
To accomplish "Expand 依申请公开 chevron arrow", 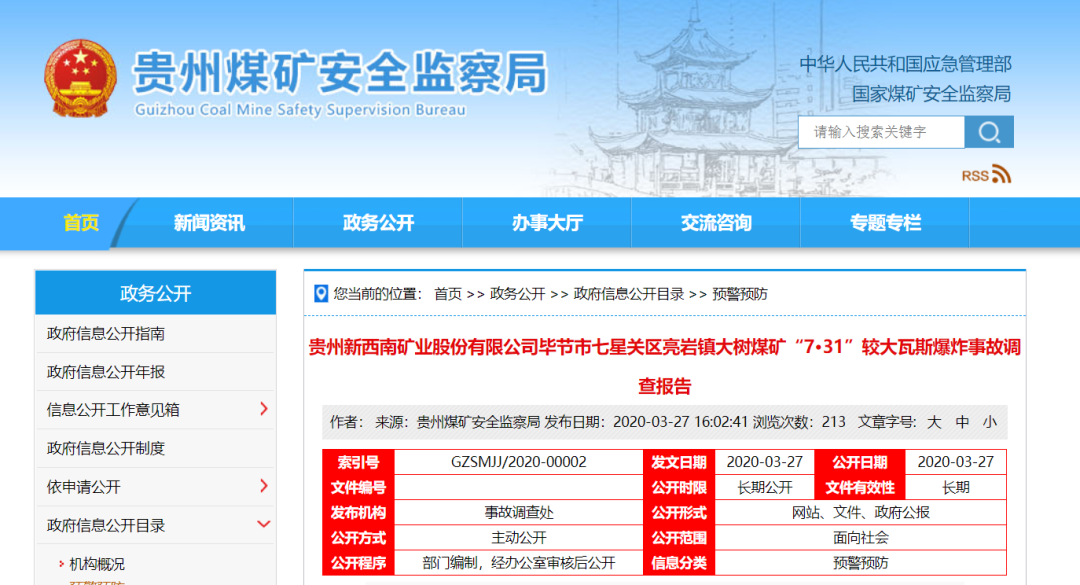I will pyautogui.click(x=264, y=486).
